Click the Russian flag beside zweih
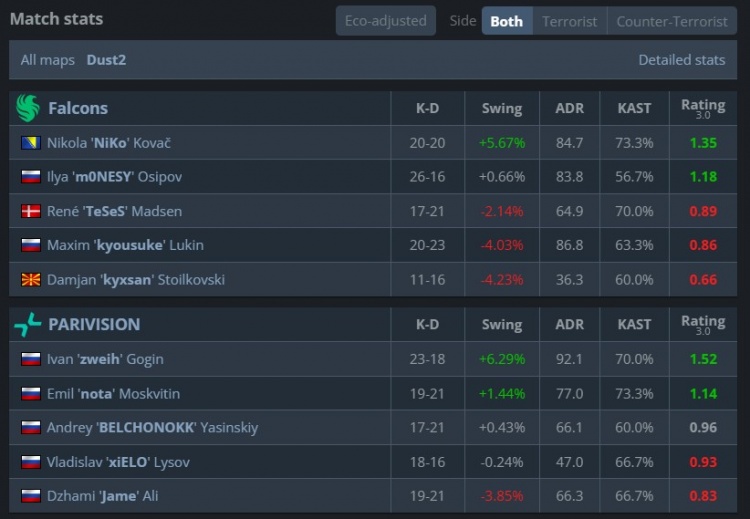 tap(30, 359)
